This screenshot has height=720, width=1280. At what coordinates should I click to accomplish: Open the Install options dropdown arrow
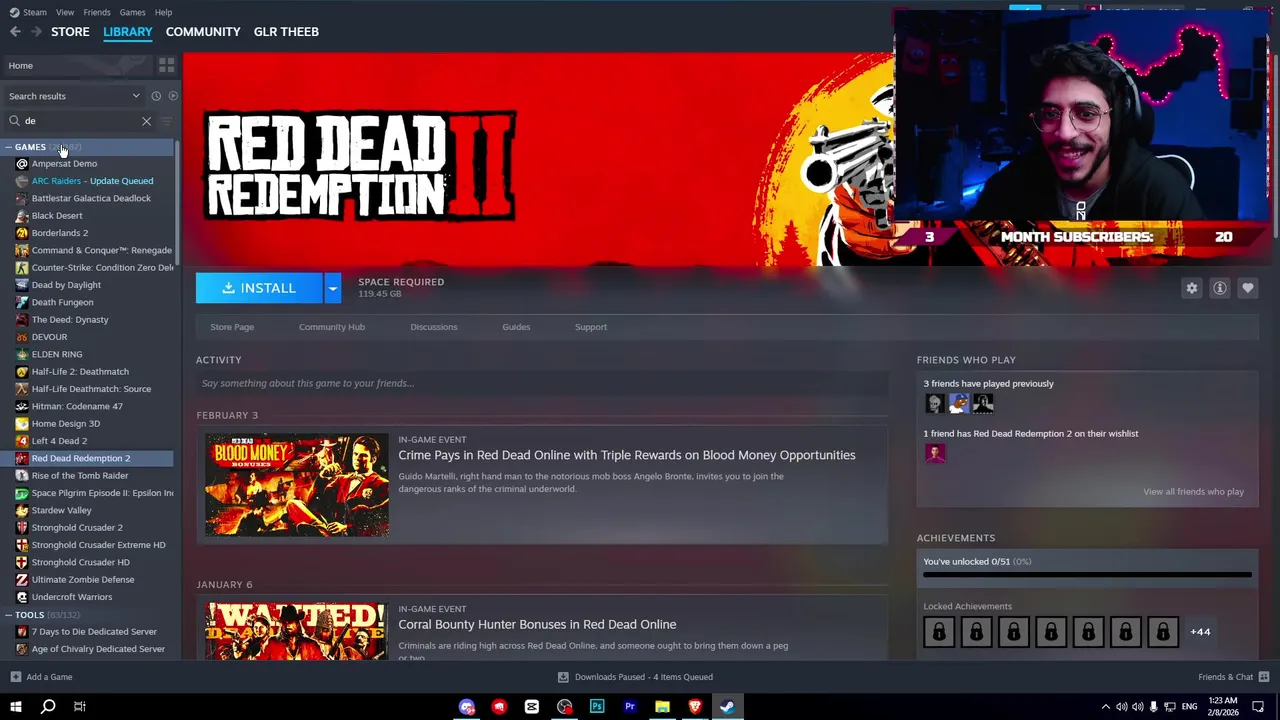click(x=333, y=288)
